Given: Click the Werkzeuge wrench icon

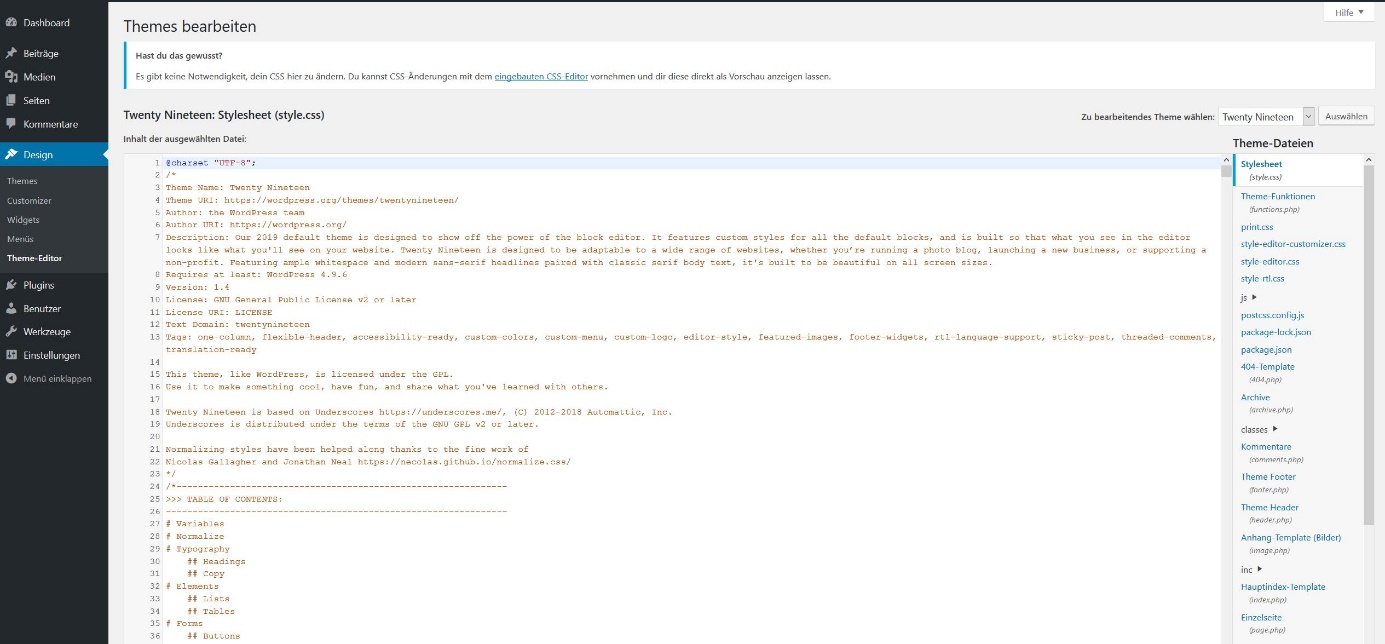Looking at the screenshot, I should (x=11, y=332).
